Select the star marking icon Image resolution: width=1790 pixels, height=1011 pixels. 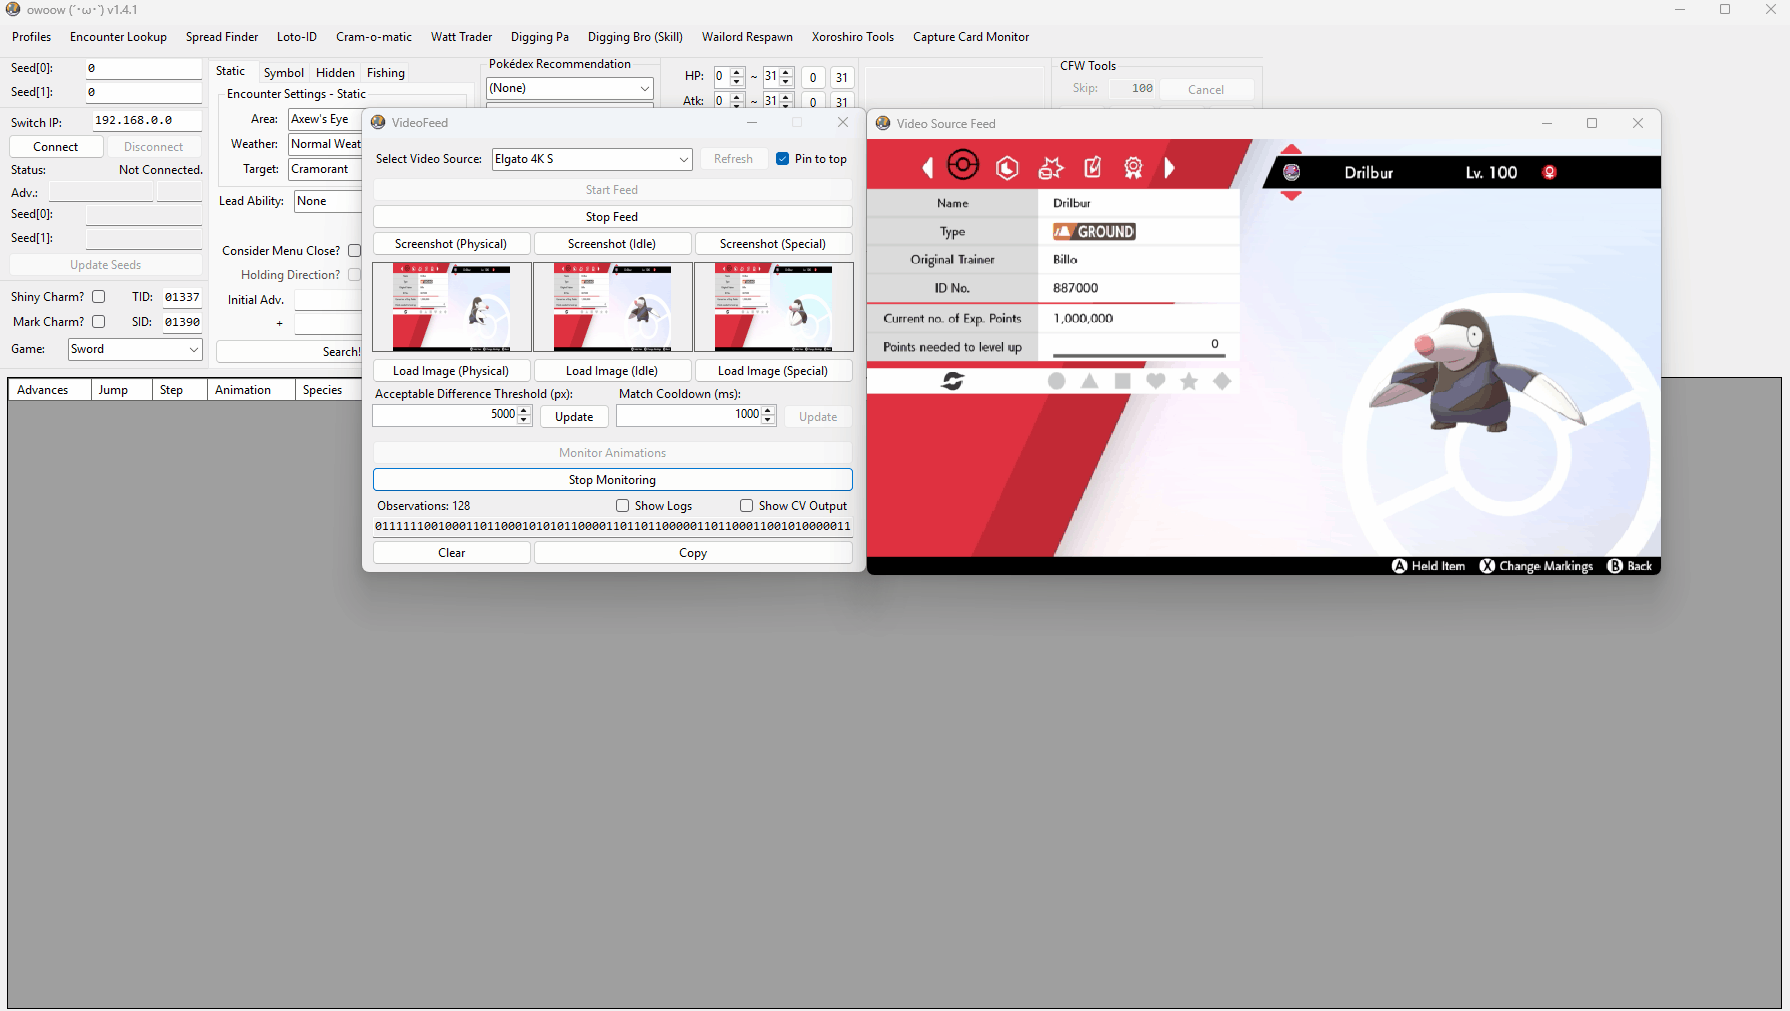pos(1189,381)
